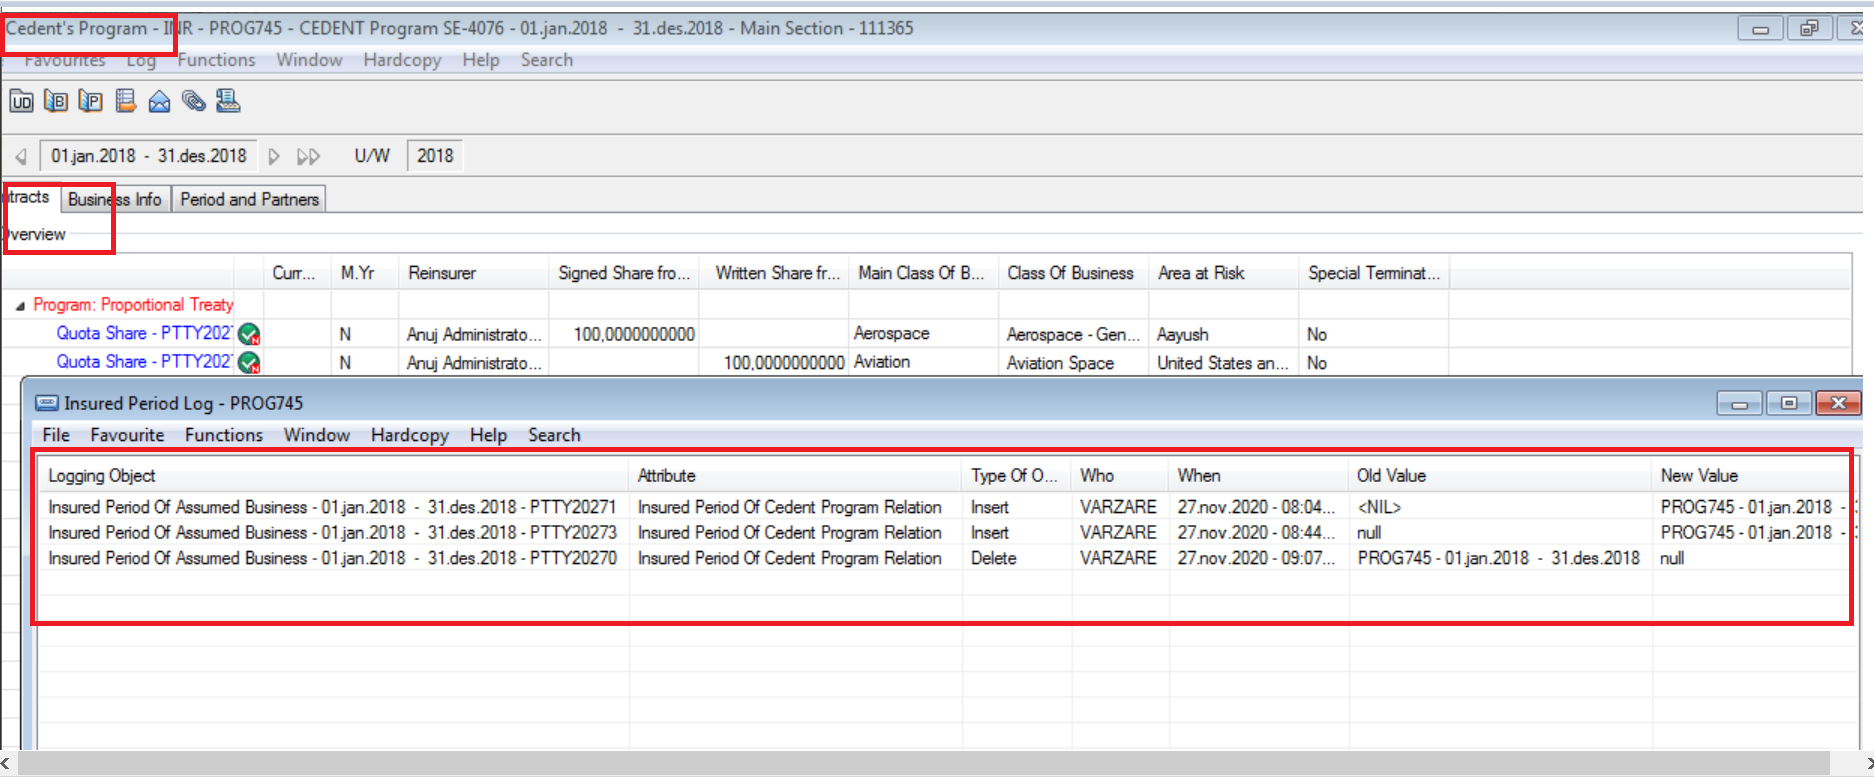Select second Quota Share treaty row
Screen dimensions: 1874x777
coord(144,362)
